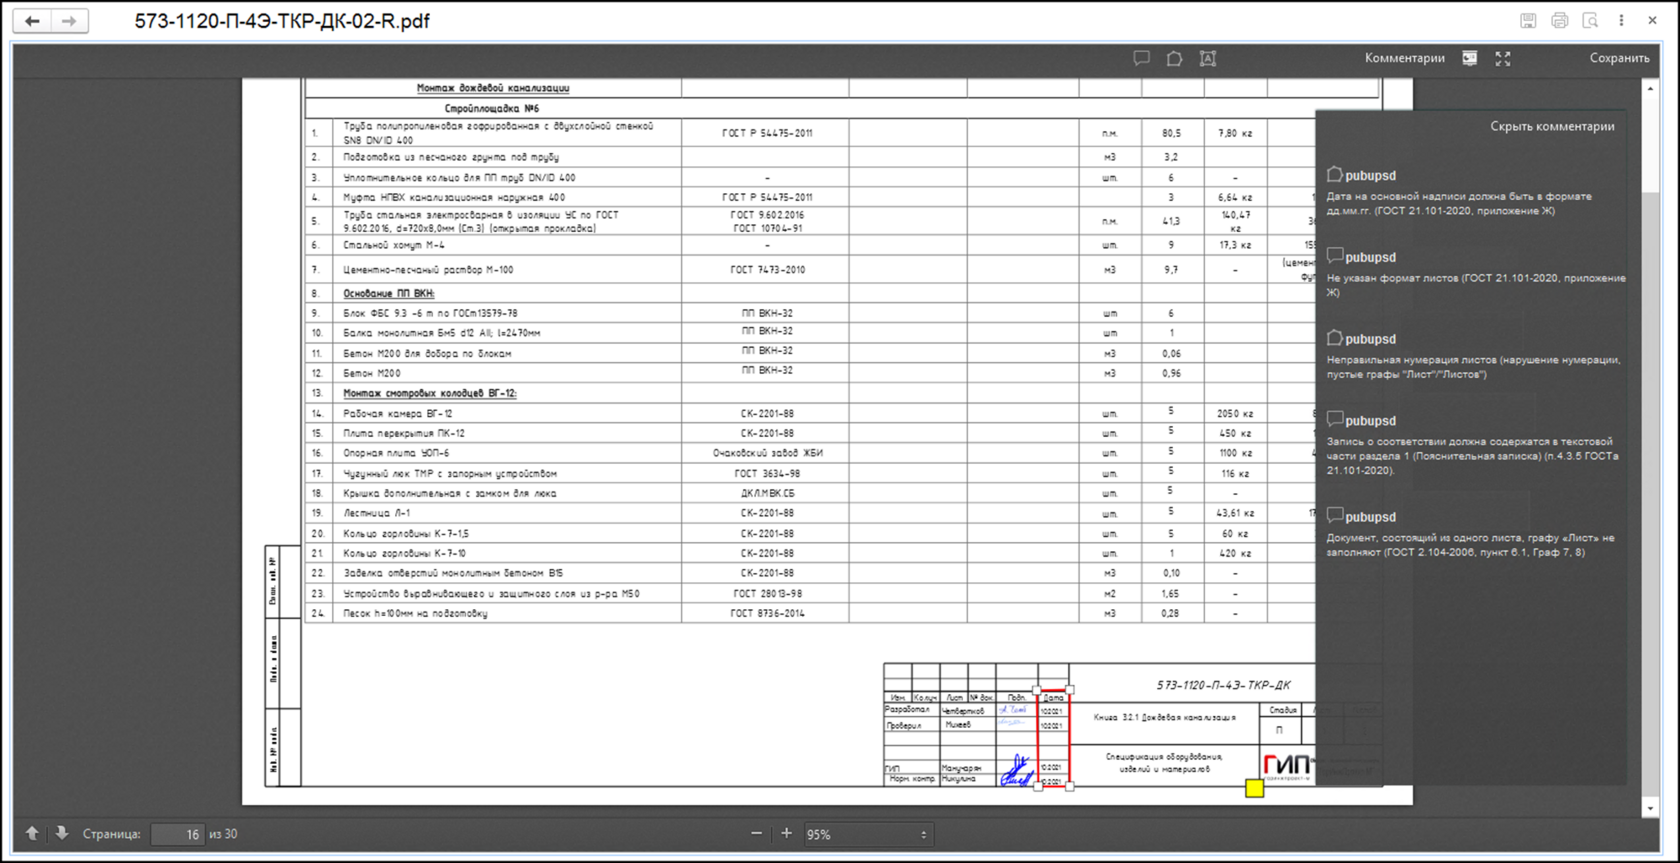Viewport: 1680px width, 863px height.
Task: Select the text box annotation tool
Action: [1208, 59]
